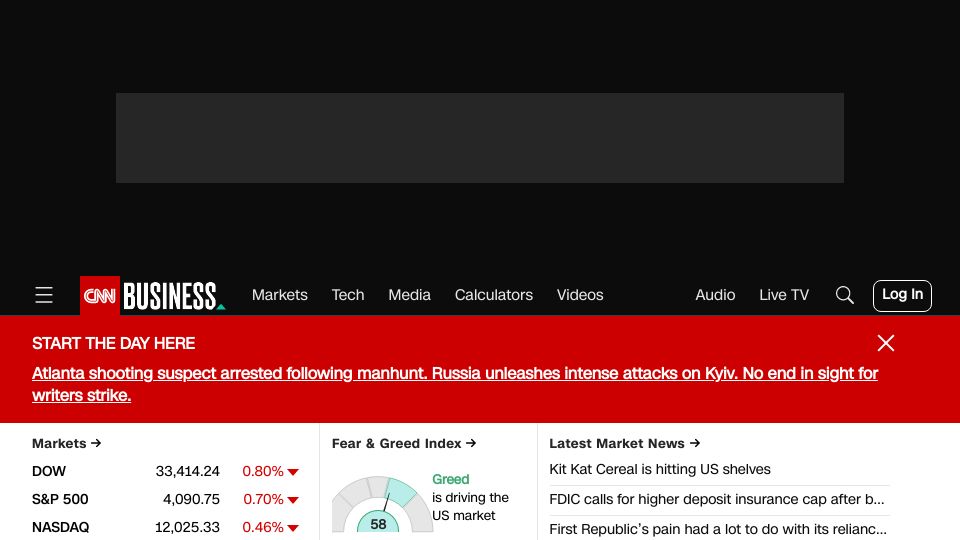The width and height of the screenshot is (960, 540).
Task: Open the search magnifier icon
Action: coord(844,295)
